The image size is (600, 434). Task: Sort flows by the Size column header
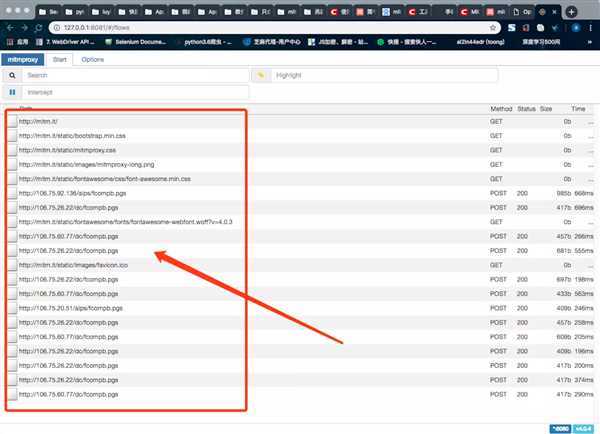546,109
